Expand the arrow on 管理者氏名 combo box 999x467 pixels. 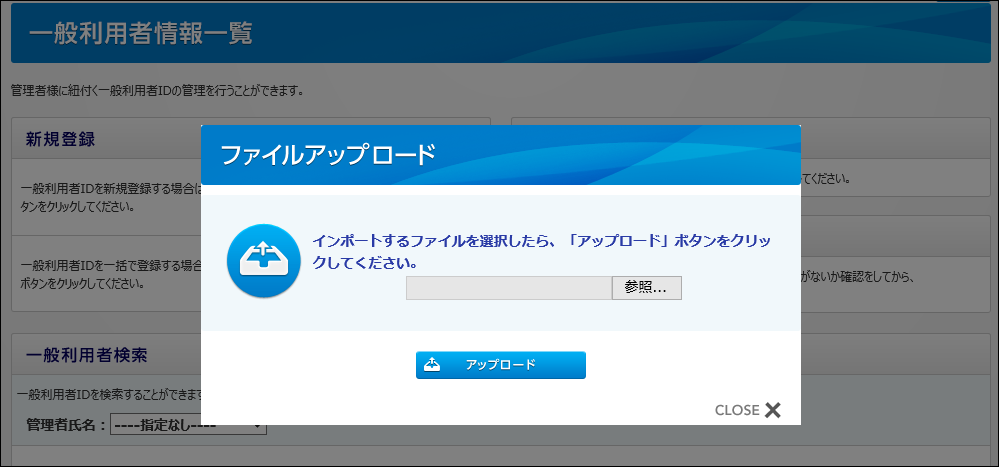pyautogui.click(x=259, y=427)
